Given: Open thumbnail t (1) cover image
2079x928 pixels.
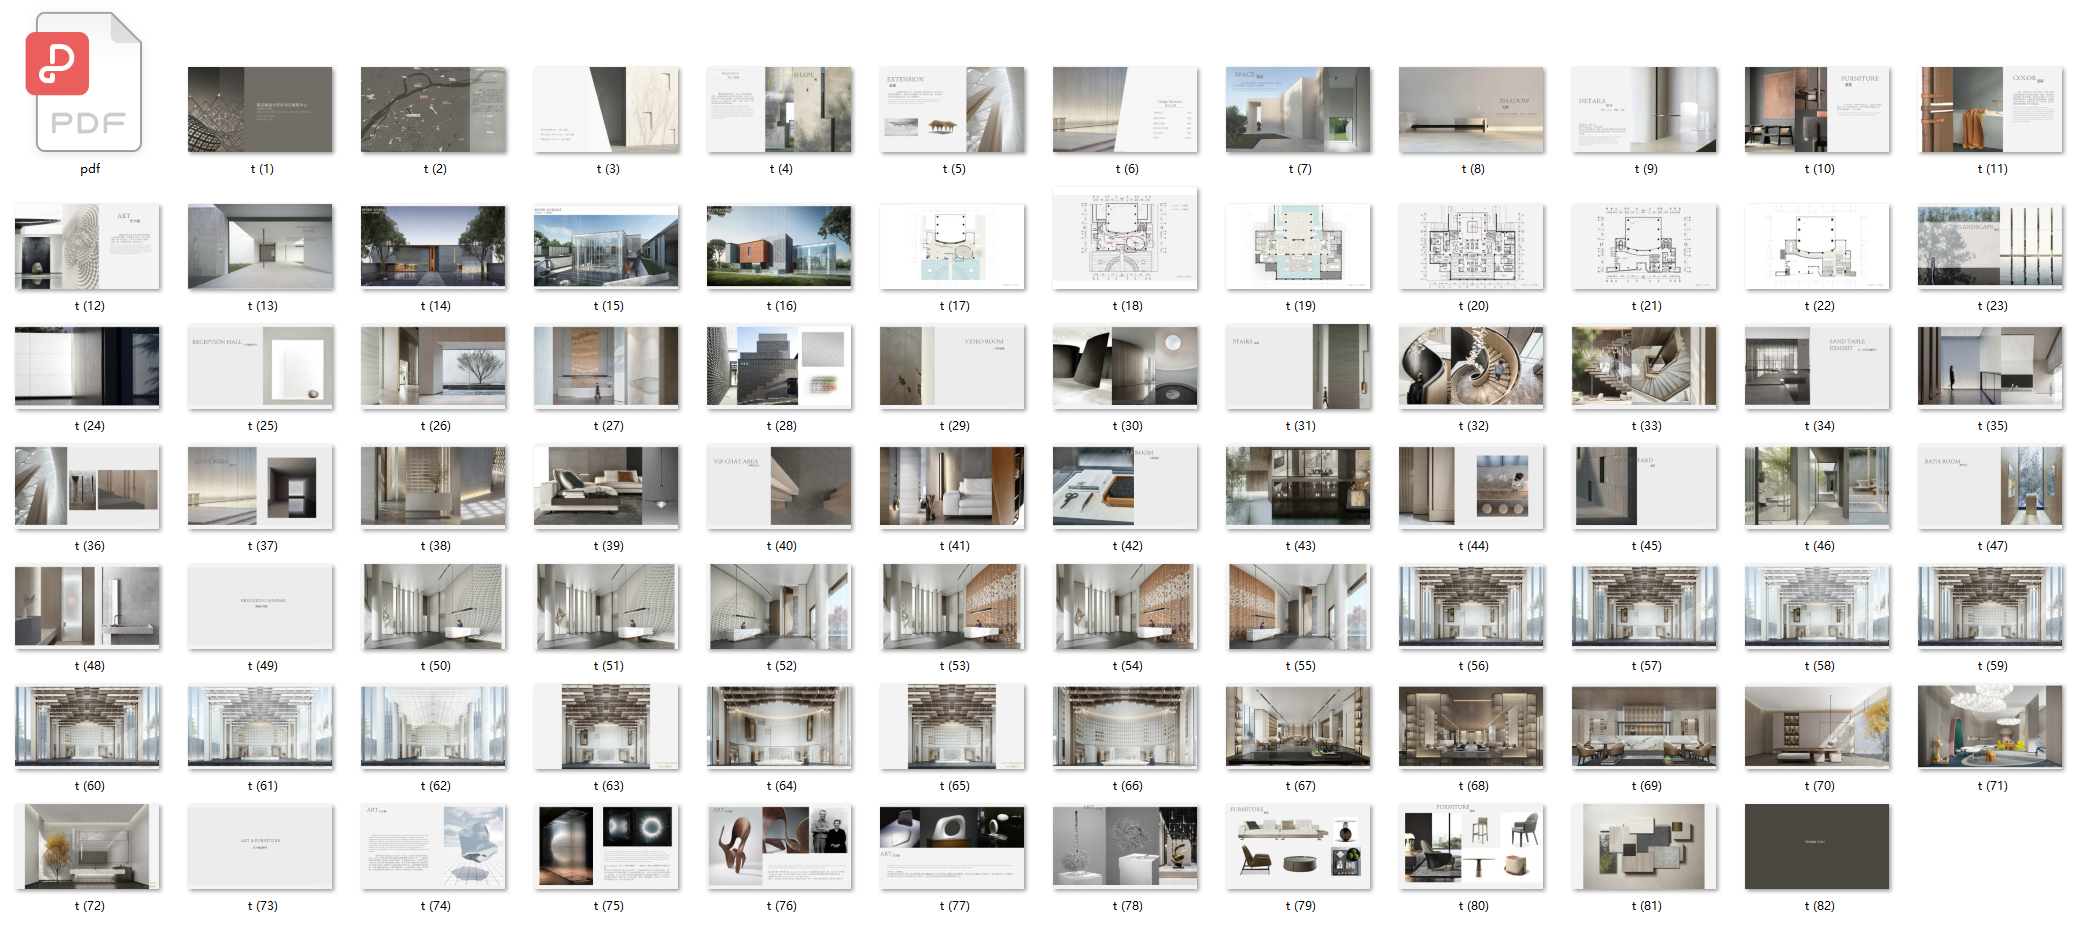Looking at the screenshot, I should (260, 110).
